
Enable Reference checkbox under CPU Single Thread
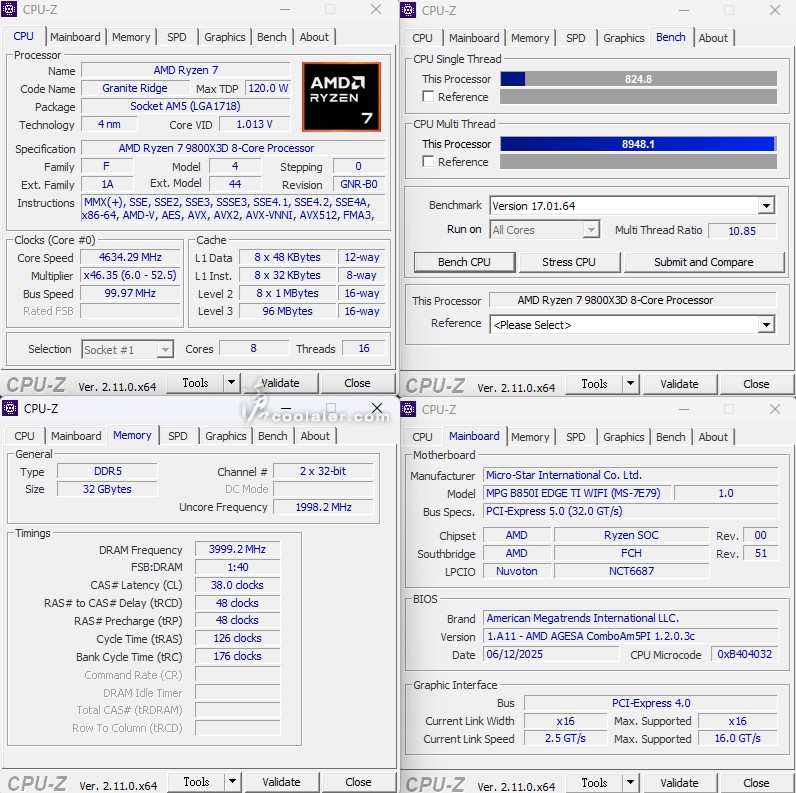click(x=428, y=96)
